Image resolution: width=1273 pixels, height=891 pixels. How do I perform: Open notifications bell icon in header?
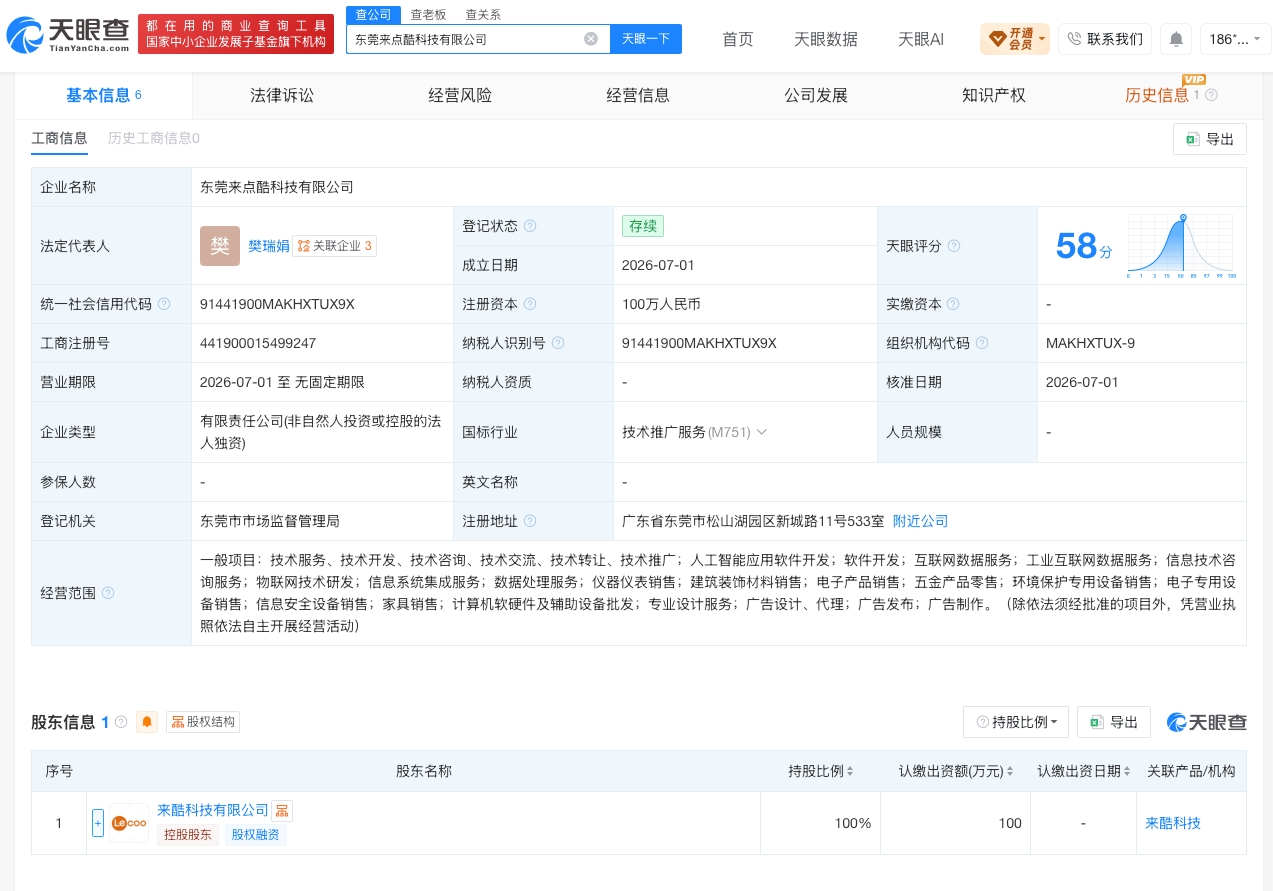pos(1176,39)
